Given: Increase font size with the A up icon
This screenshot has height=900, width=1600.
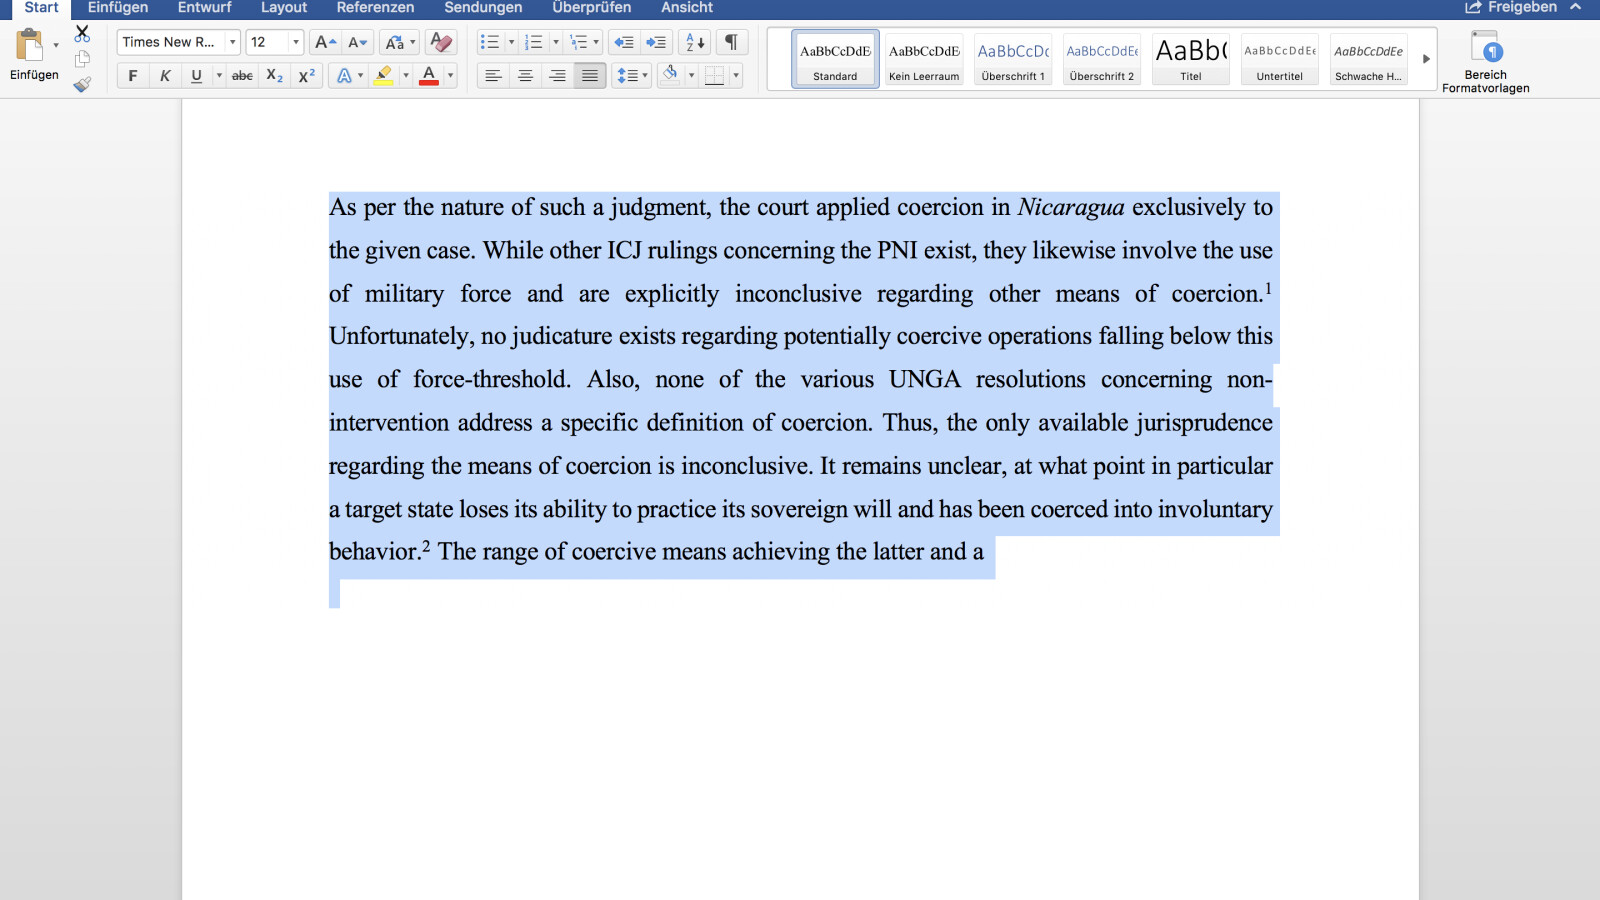Looking at the screenshot, I should (x=325, y=42).
